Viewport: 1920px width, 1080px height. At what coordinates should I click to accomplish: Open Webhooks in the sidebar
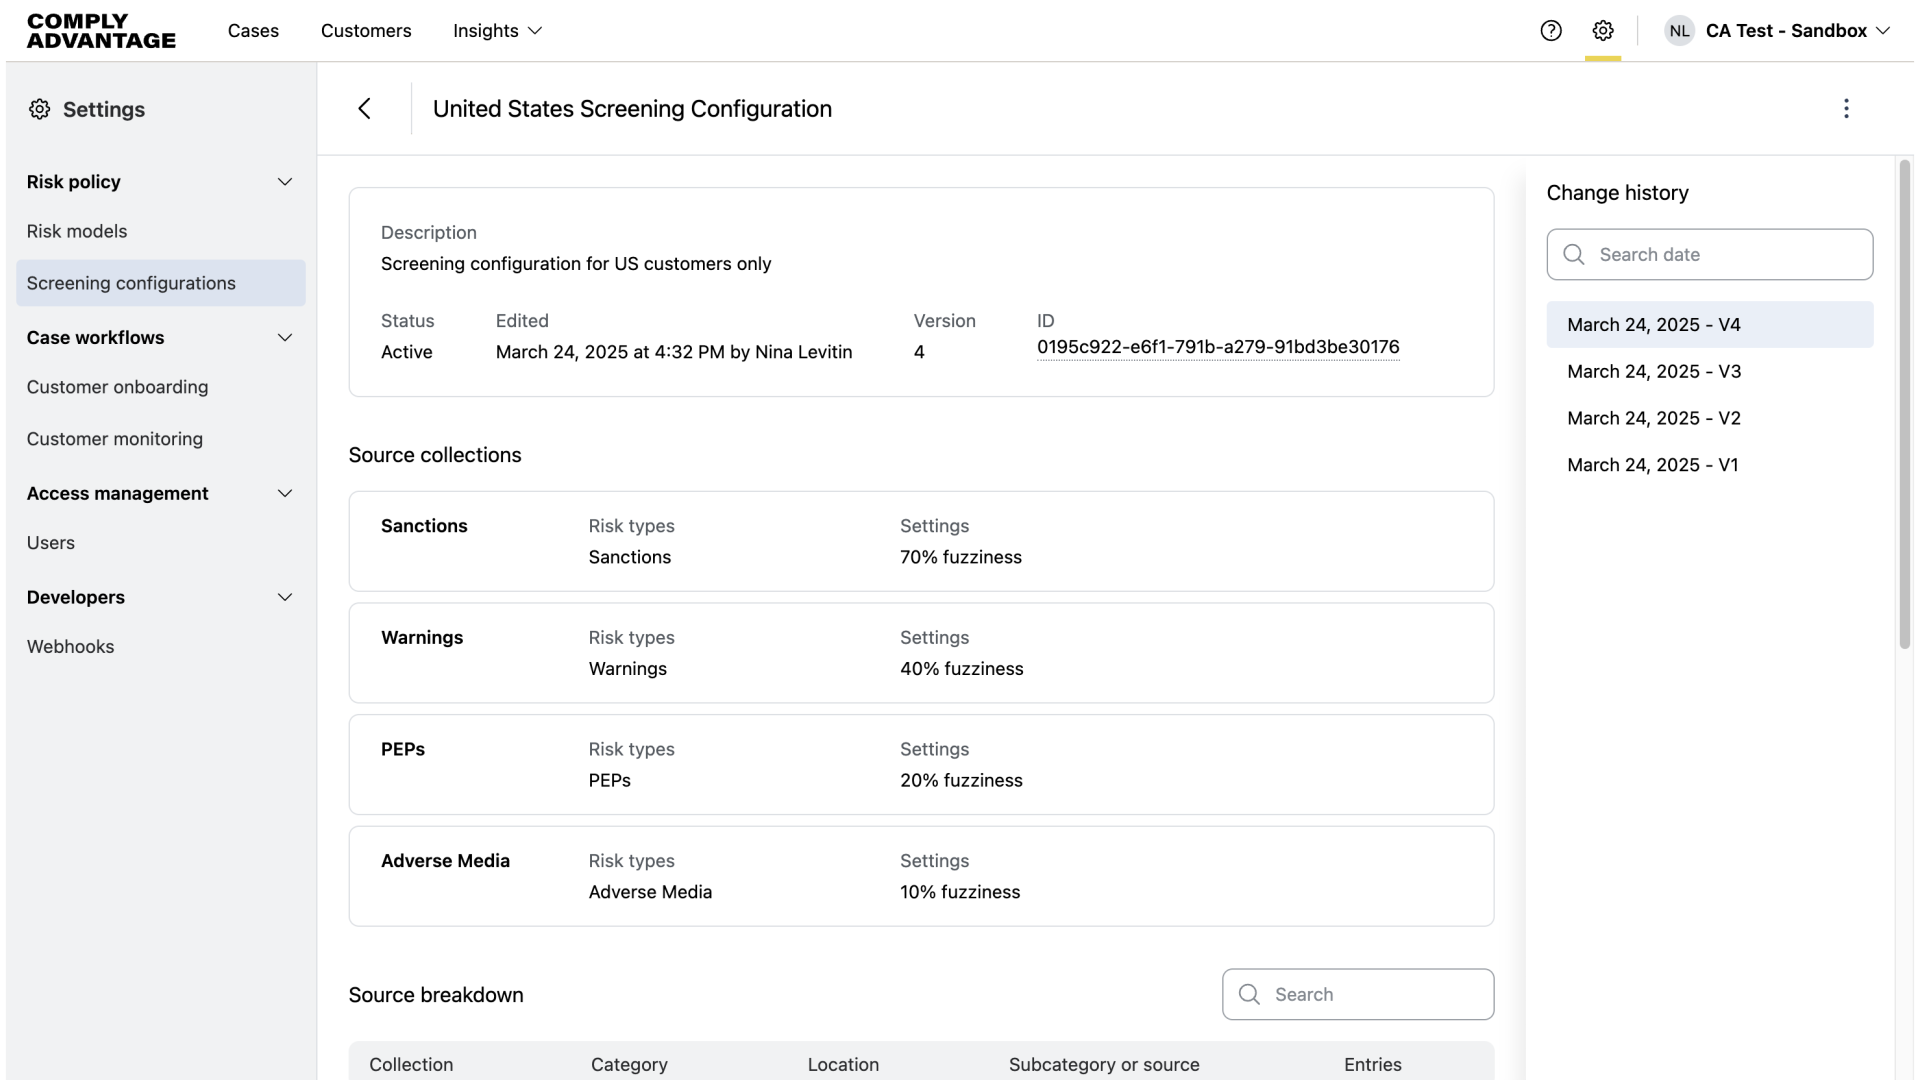click(x=70, y=646)
